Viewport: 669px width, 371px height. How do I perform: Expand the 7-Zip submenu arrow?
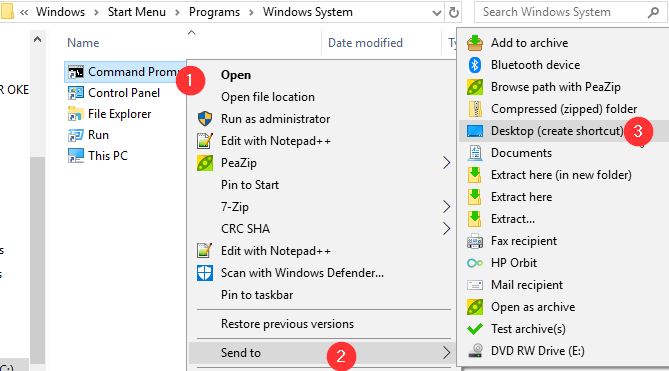pyautogui.click(x=446, y=207)
